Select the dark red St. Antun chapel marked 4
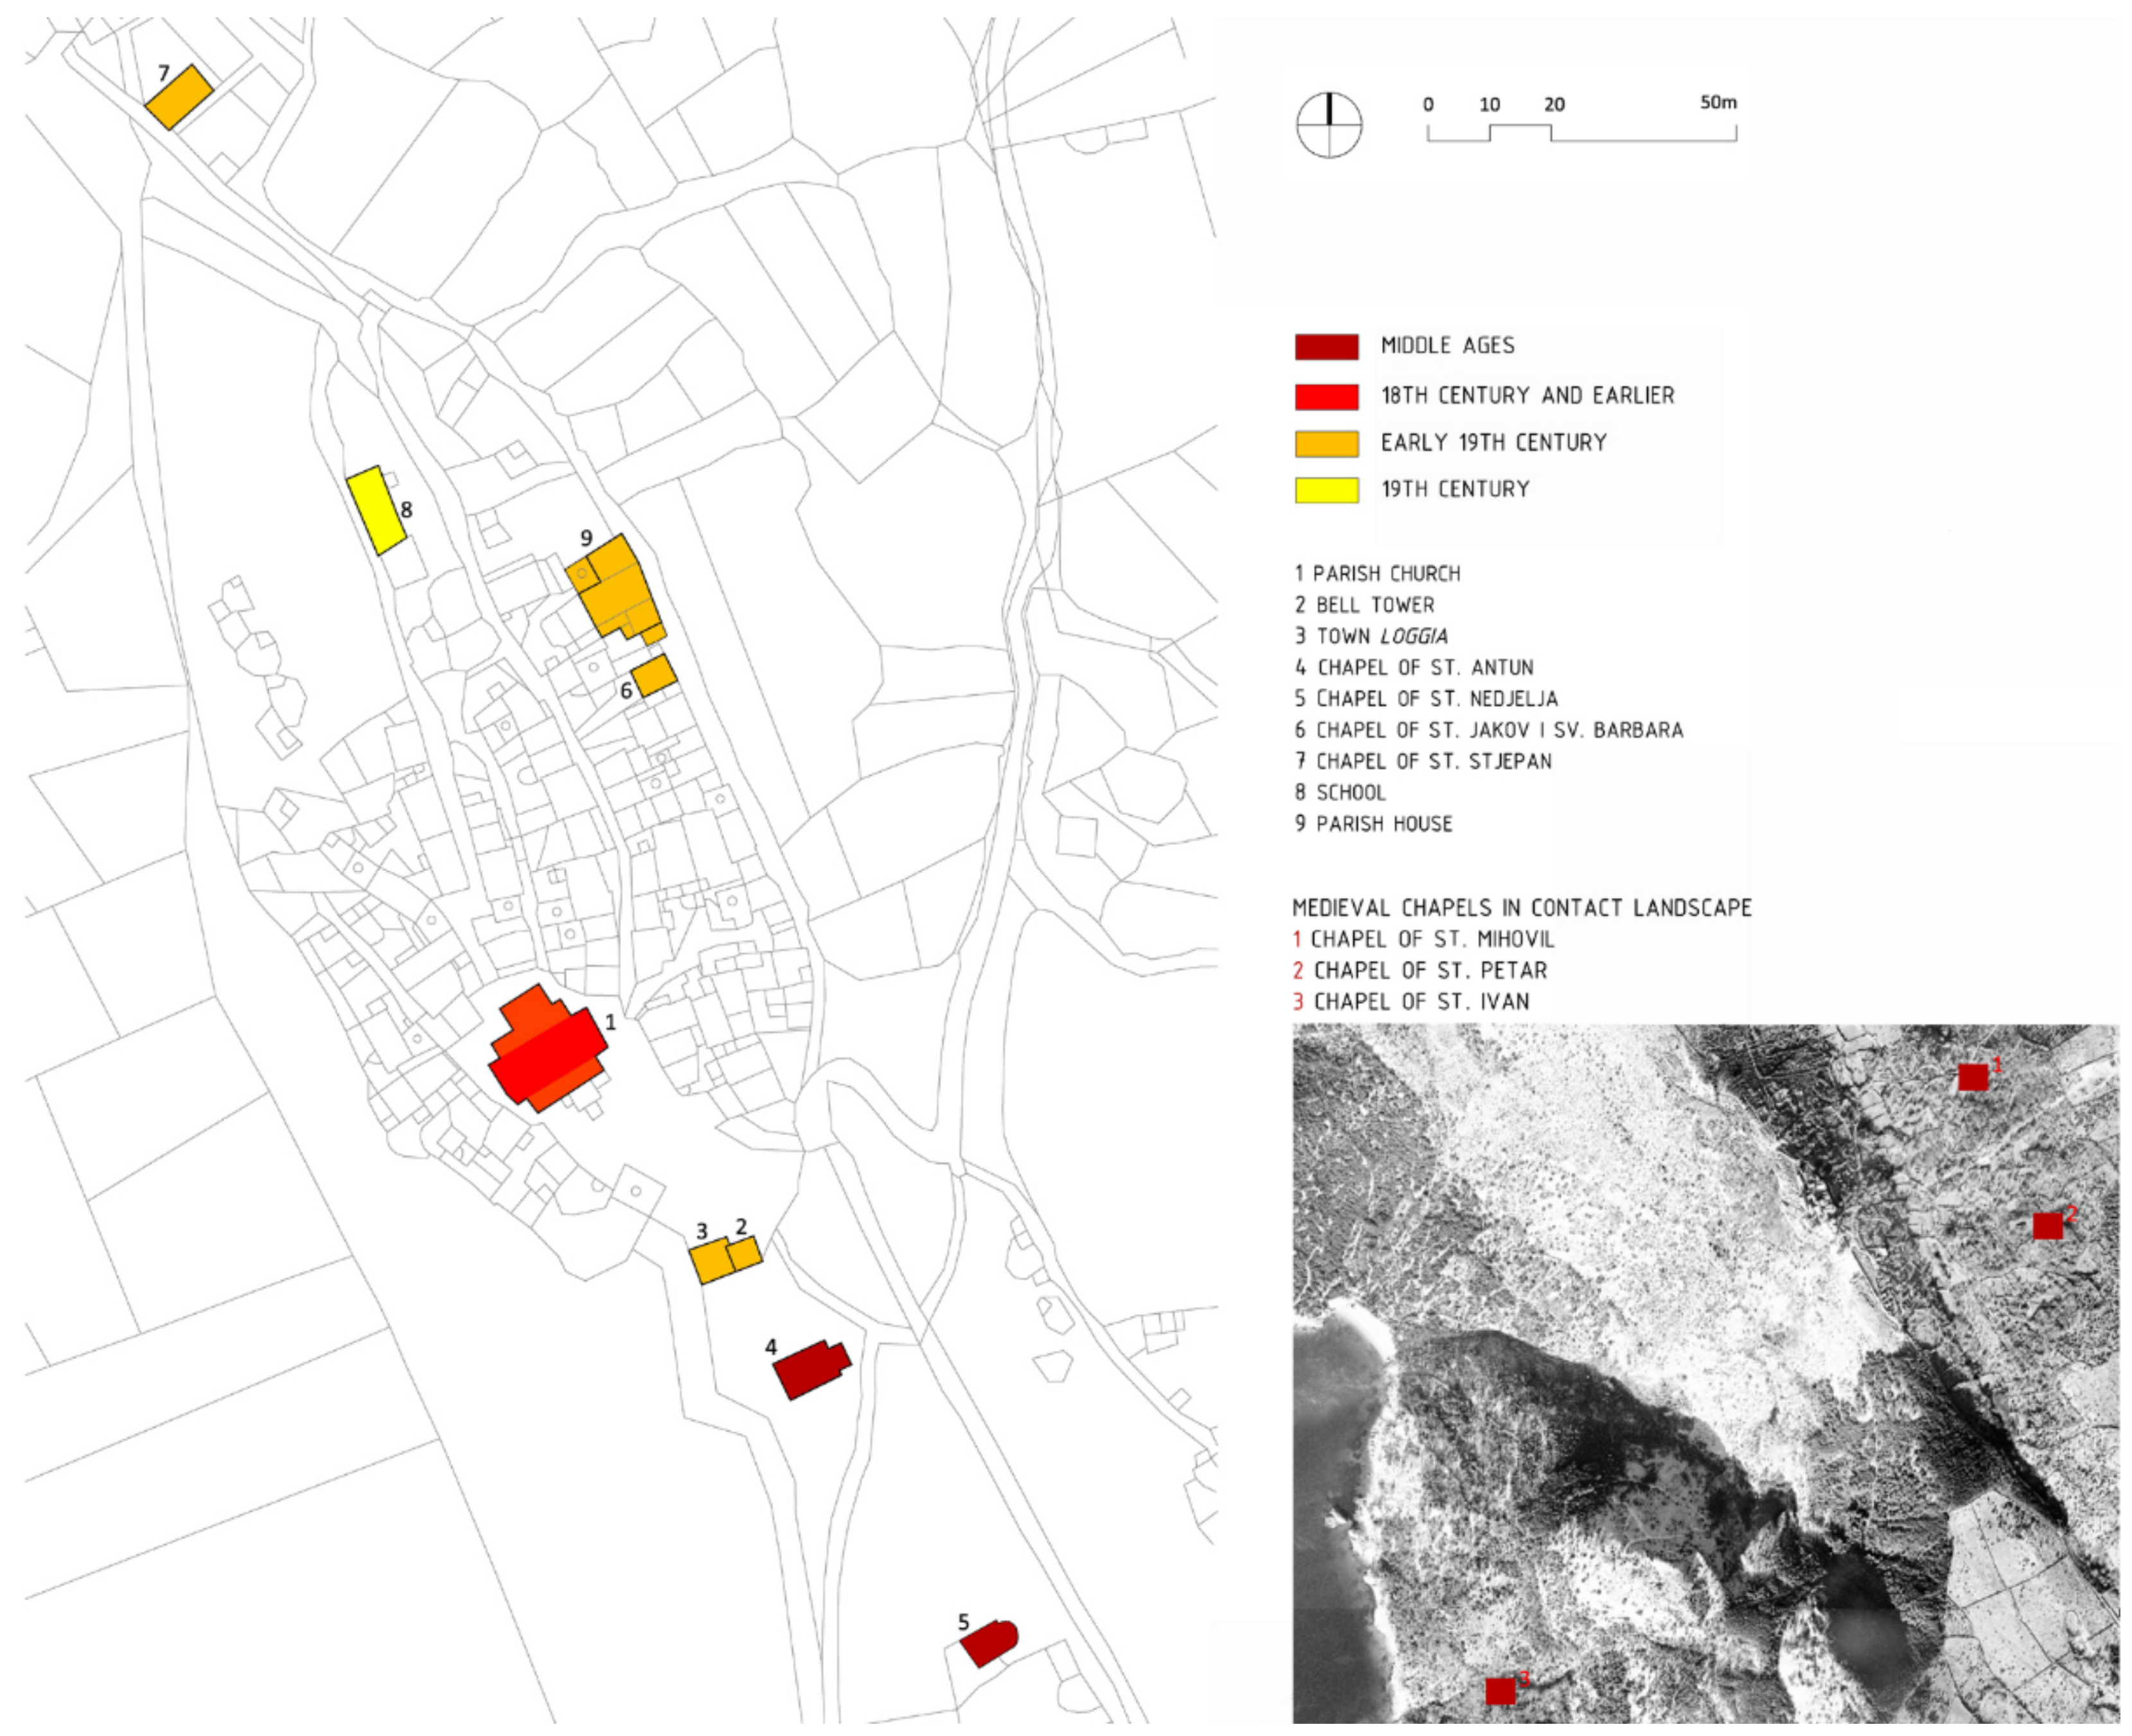 point(810,1369)
